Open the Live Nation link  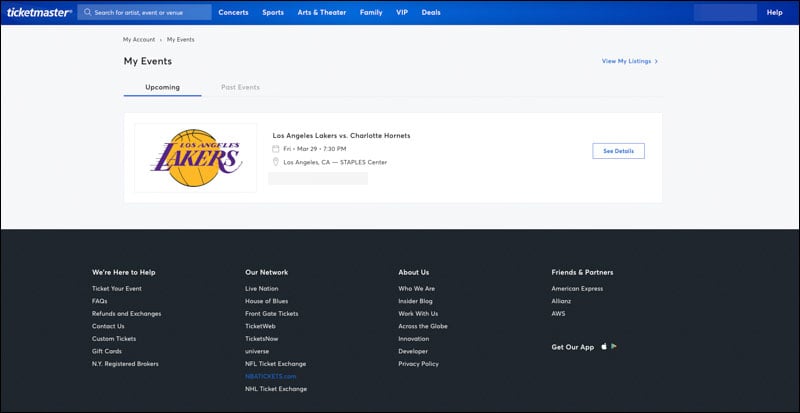click(262, 288)
